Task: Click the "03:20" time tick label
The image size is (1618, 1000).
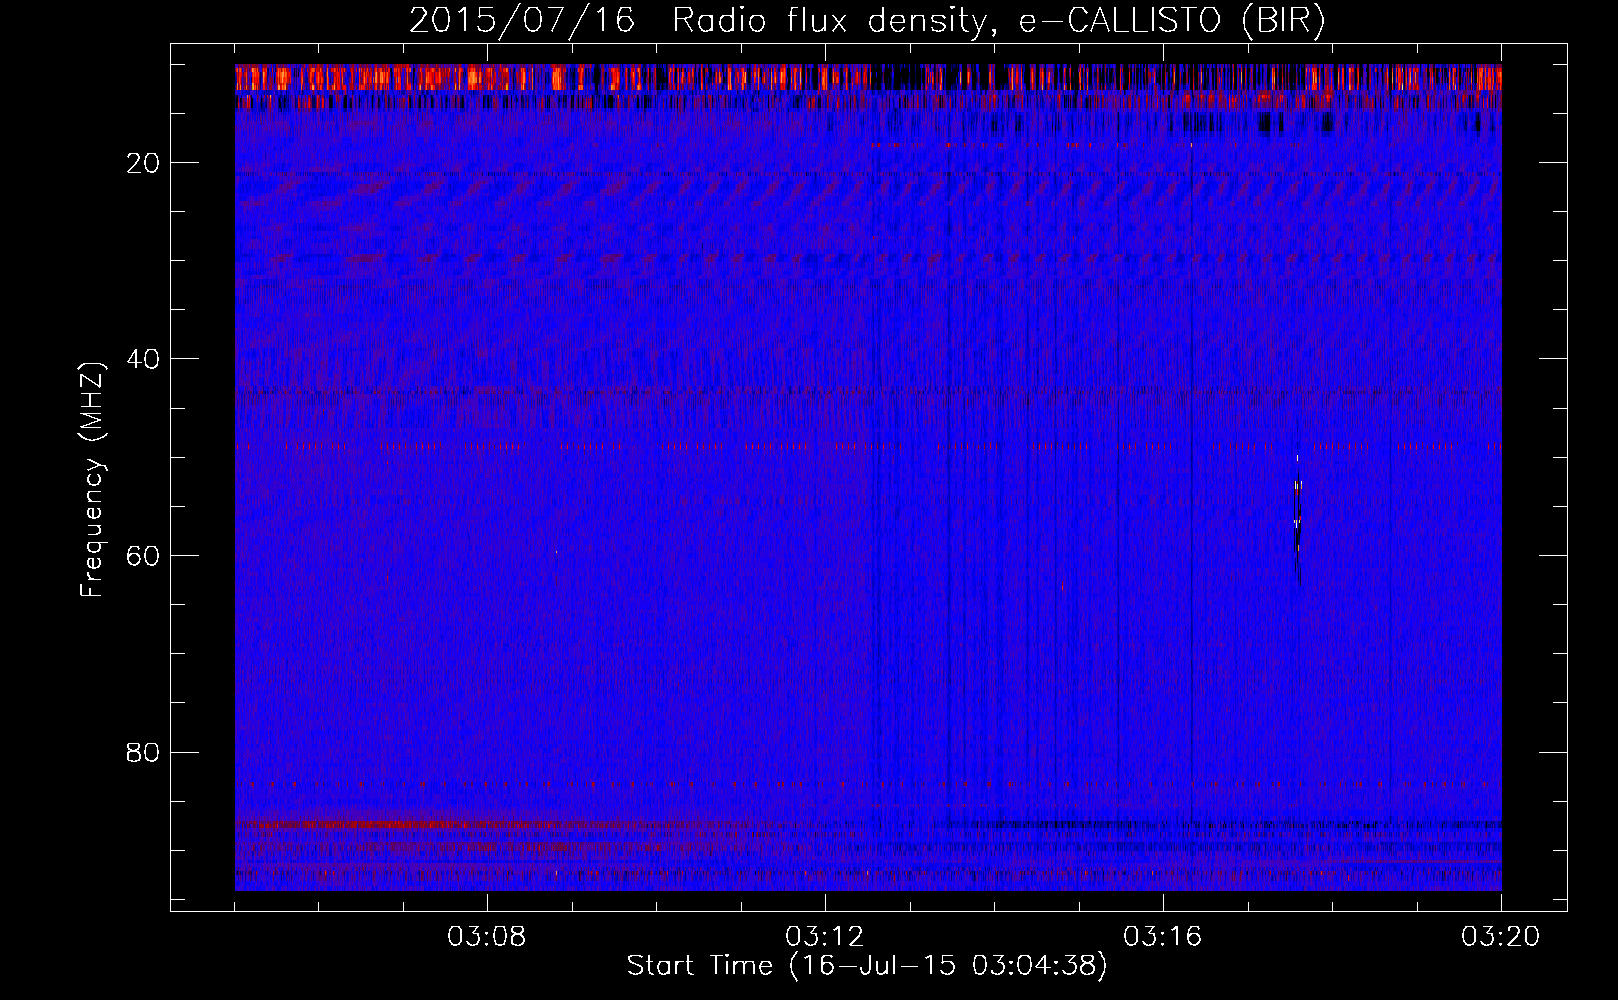Action: click(1501, 937)
